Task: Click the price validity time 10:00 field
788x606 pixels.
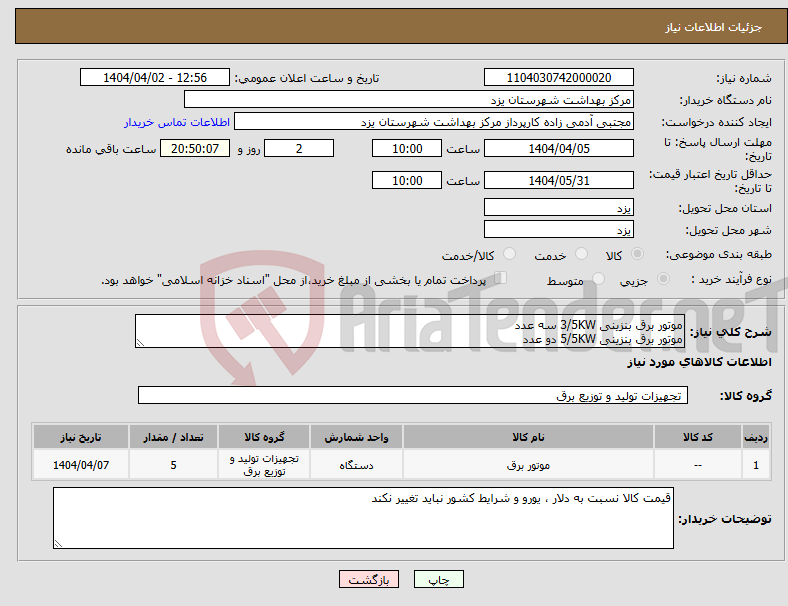Action: pyautogui.click(x=407, y=180)
